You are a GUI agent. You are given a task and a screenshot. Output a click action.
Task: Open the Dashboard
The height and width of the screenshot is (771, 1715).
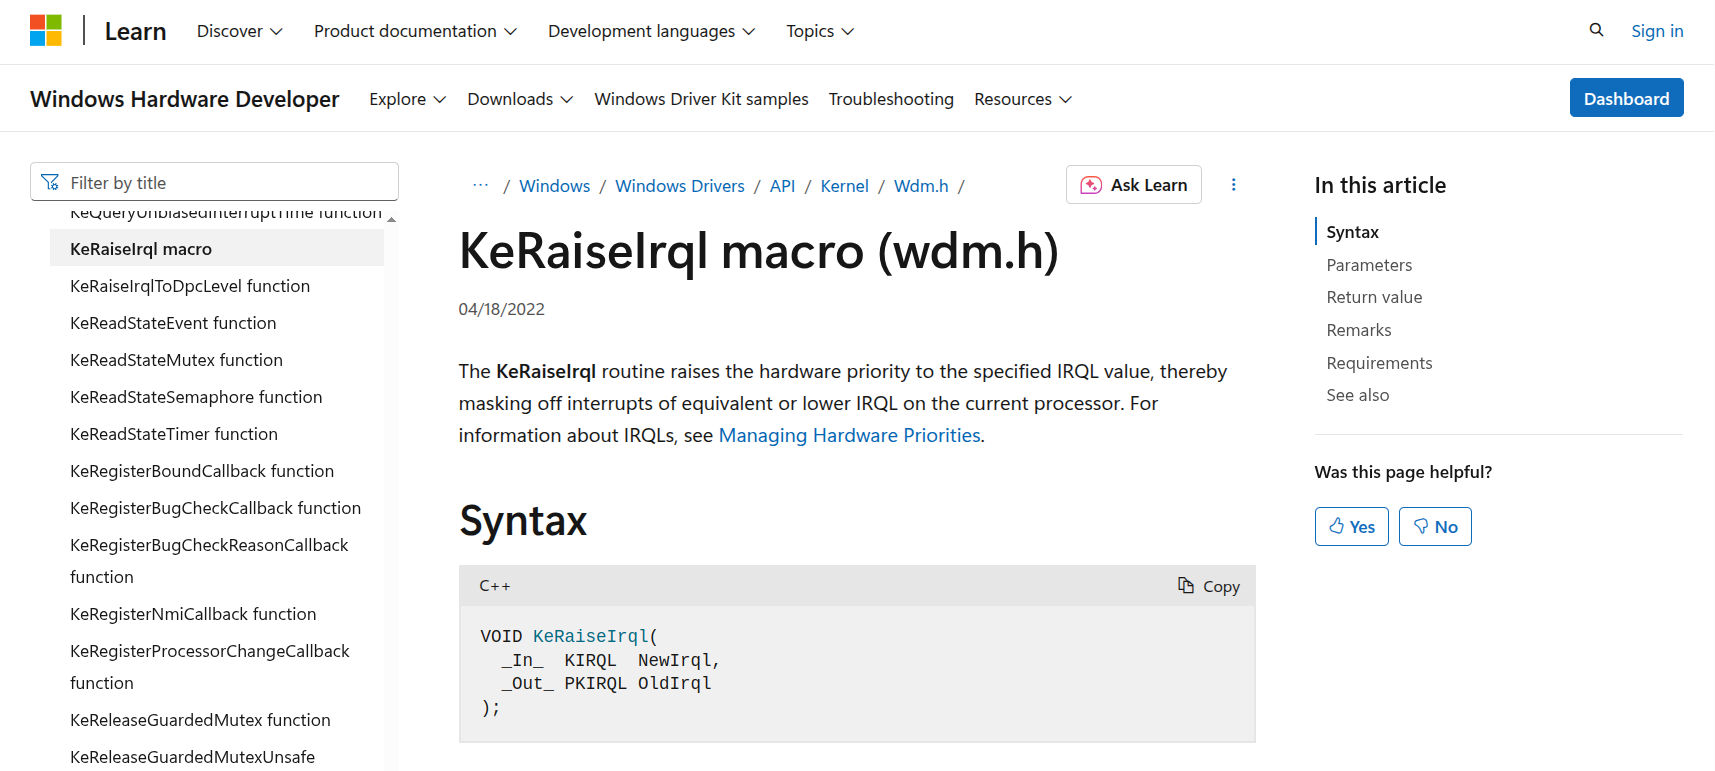pyautogui.click(x=1626, y=98)
